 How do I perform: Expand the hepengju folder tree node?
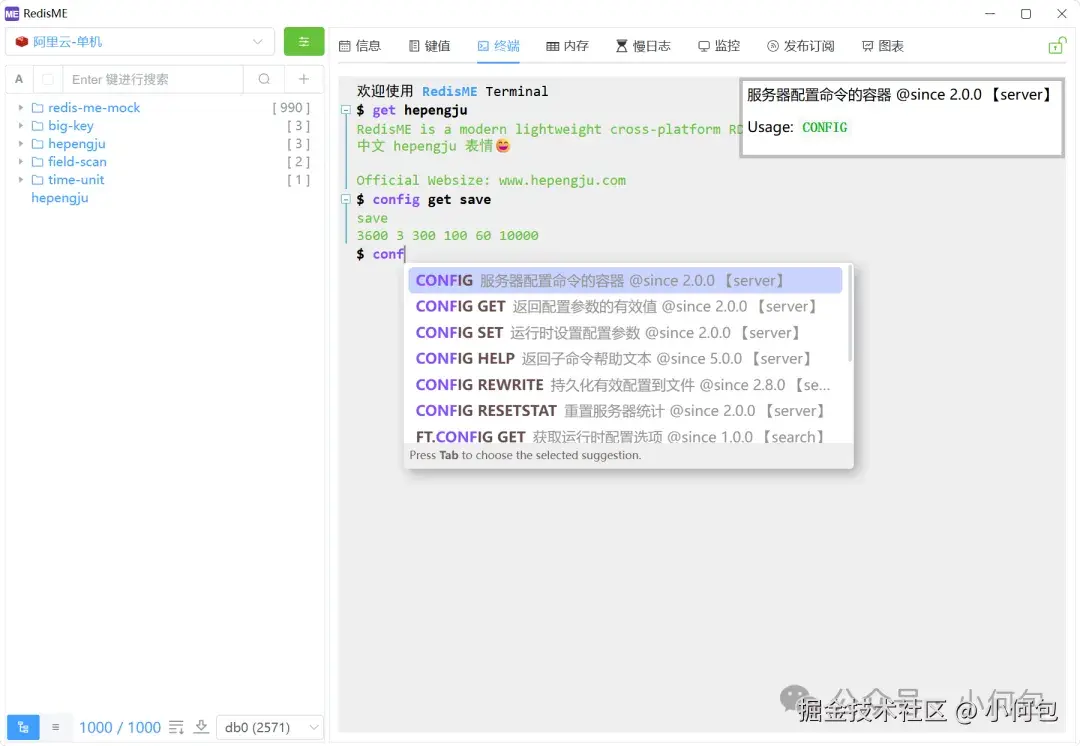20,143
